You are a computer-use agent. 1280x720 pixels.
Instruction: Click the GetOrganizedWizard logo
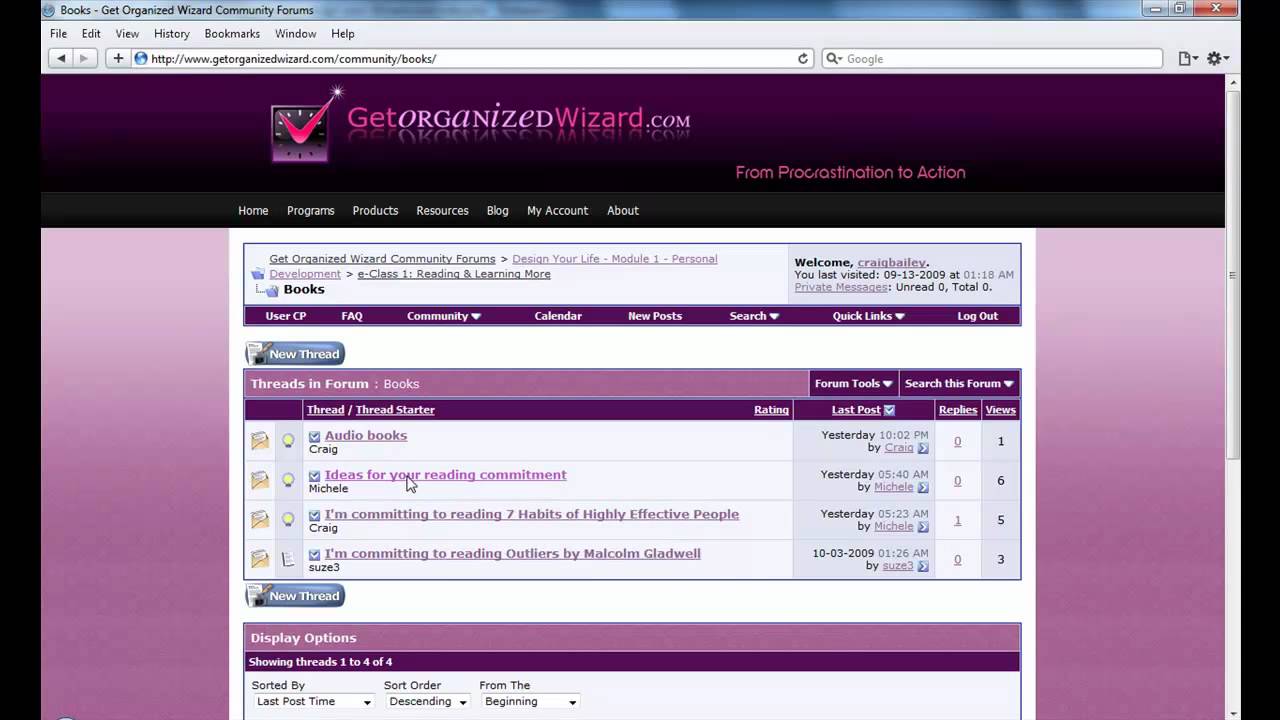[x=480, y=123]
